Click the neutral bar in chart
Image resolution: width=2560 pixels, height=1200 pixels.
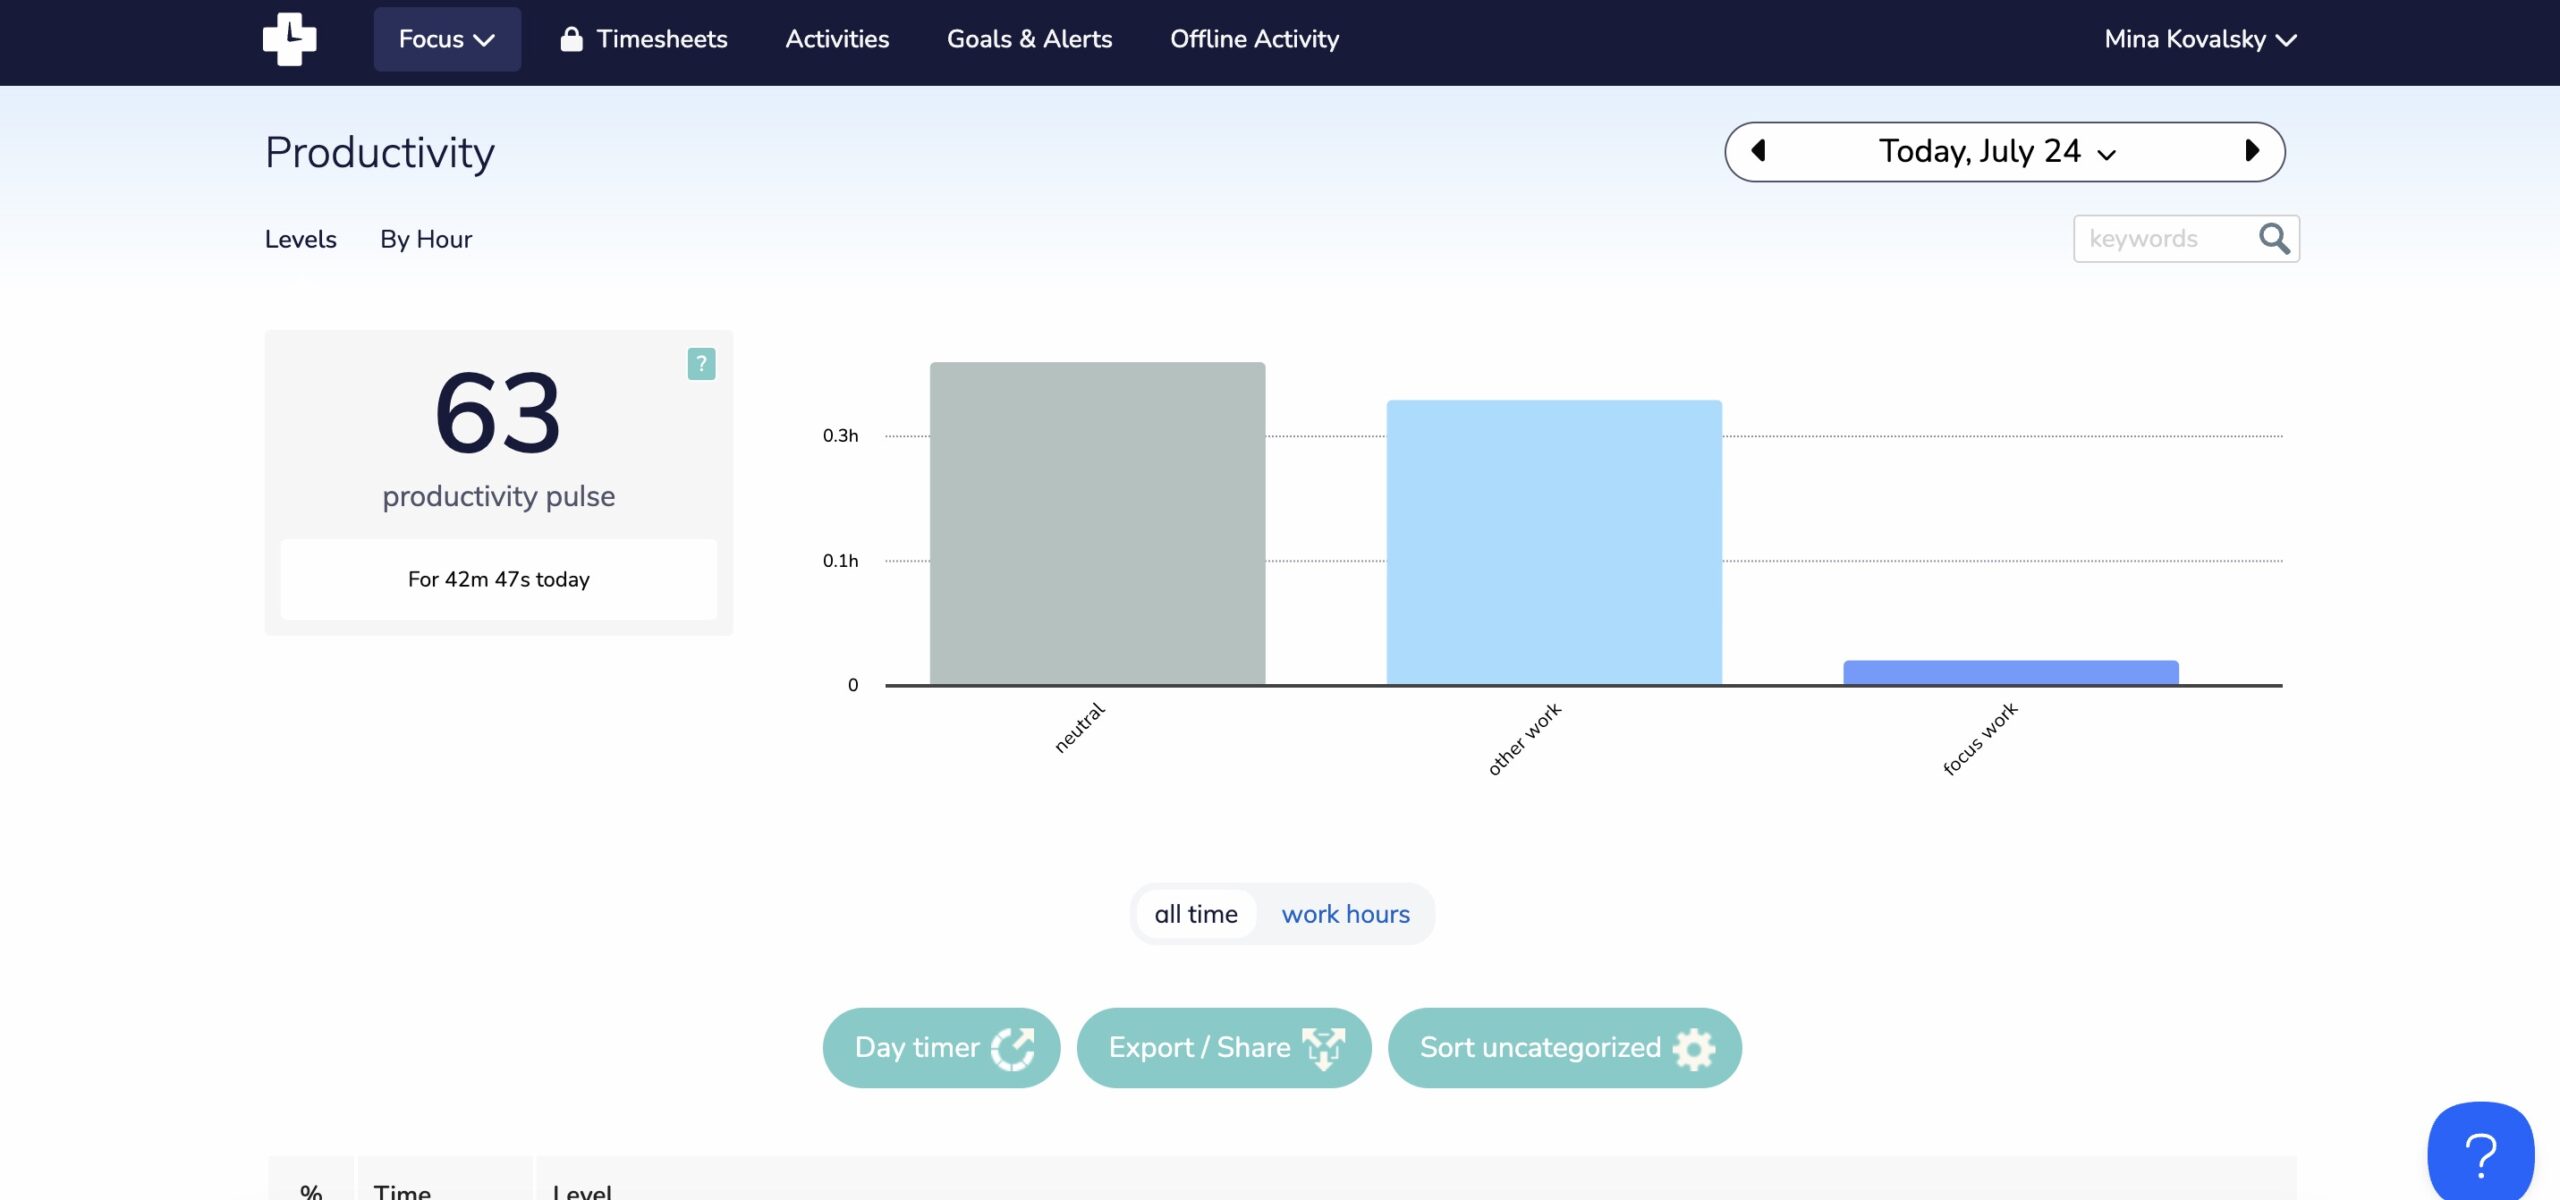(1097, 524)
